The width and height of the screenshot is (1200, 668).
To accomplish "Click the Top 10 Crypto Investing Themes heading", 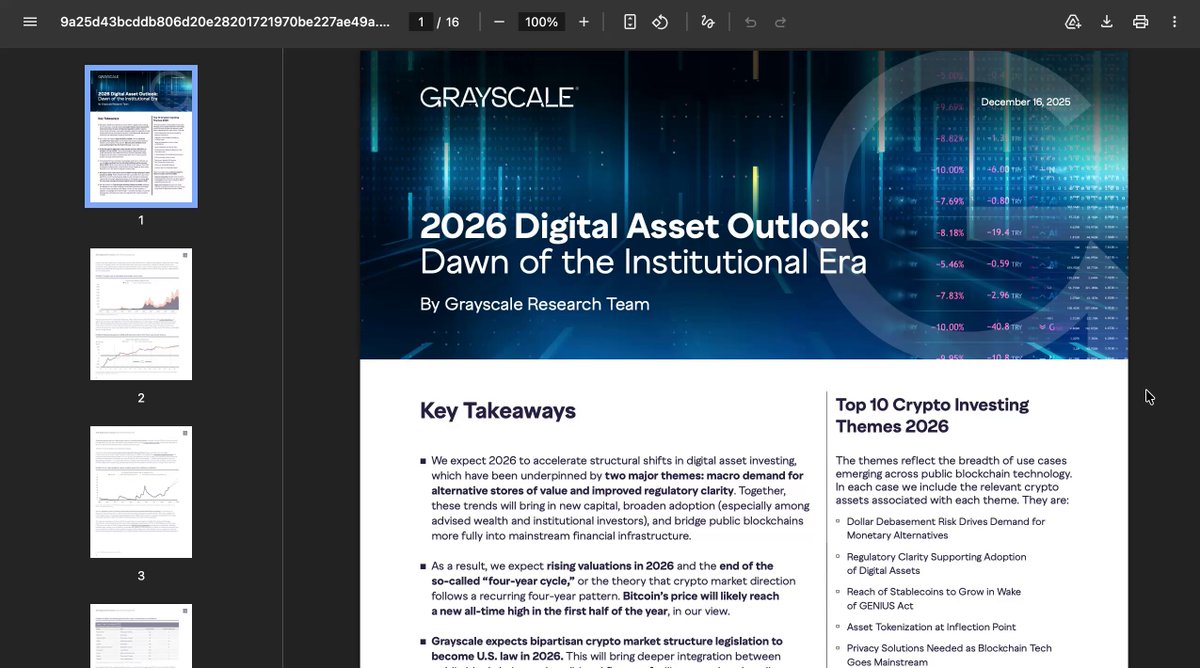I will tap(932, 415).
